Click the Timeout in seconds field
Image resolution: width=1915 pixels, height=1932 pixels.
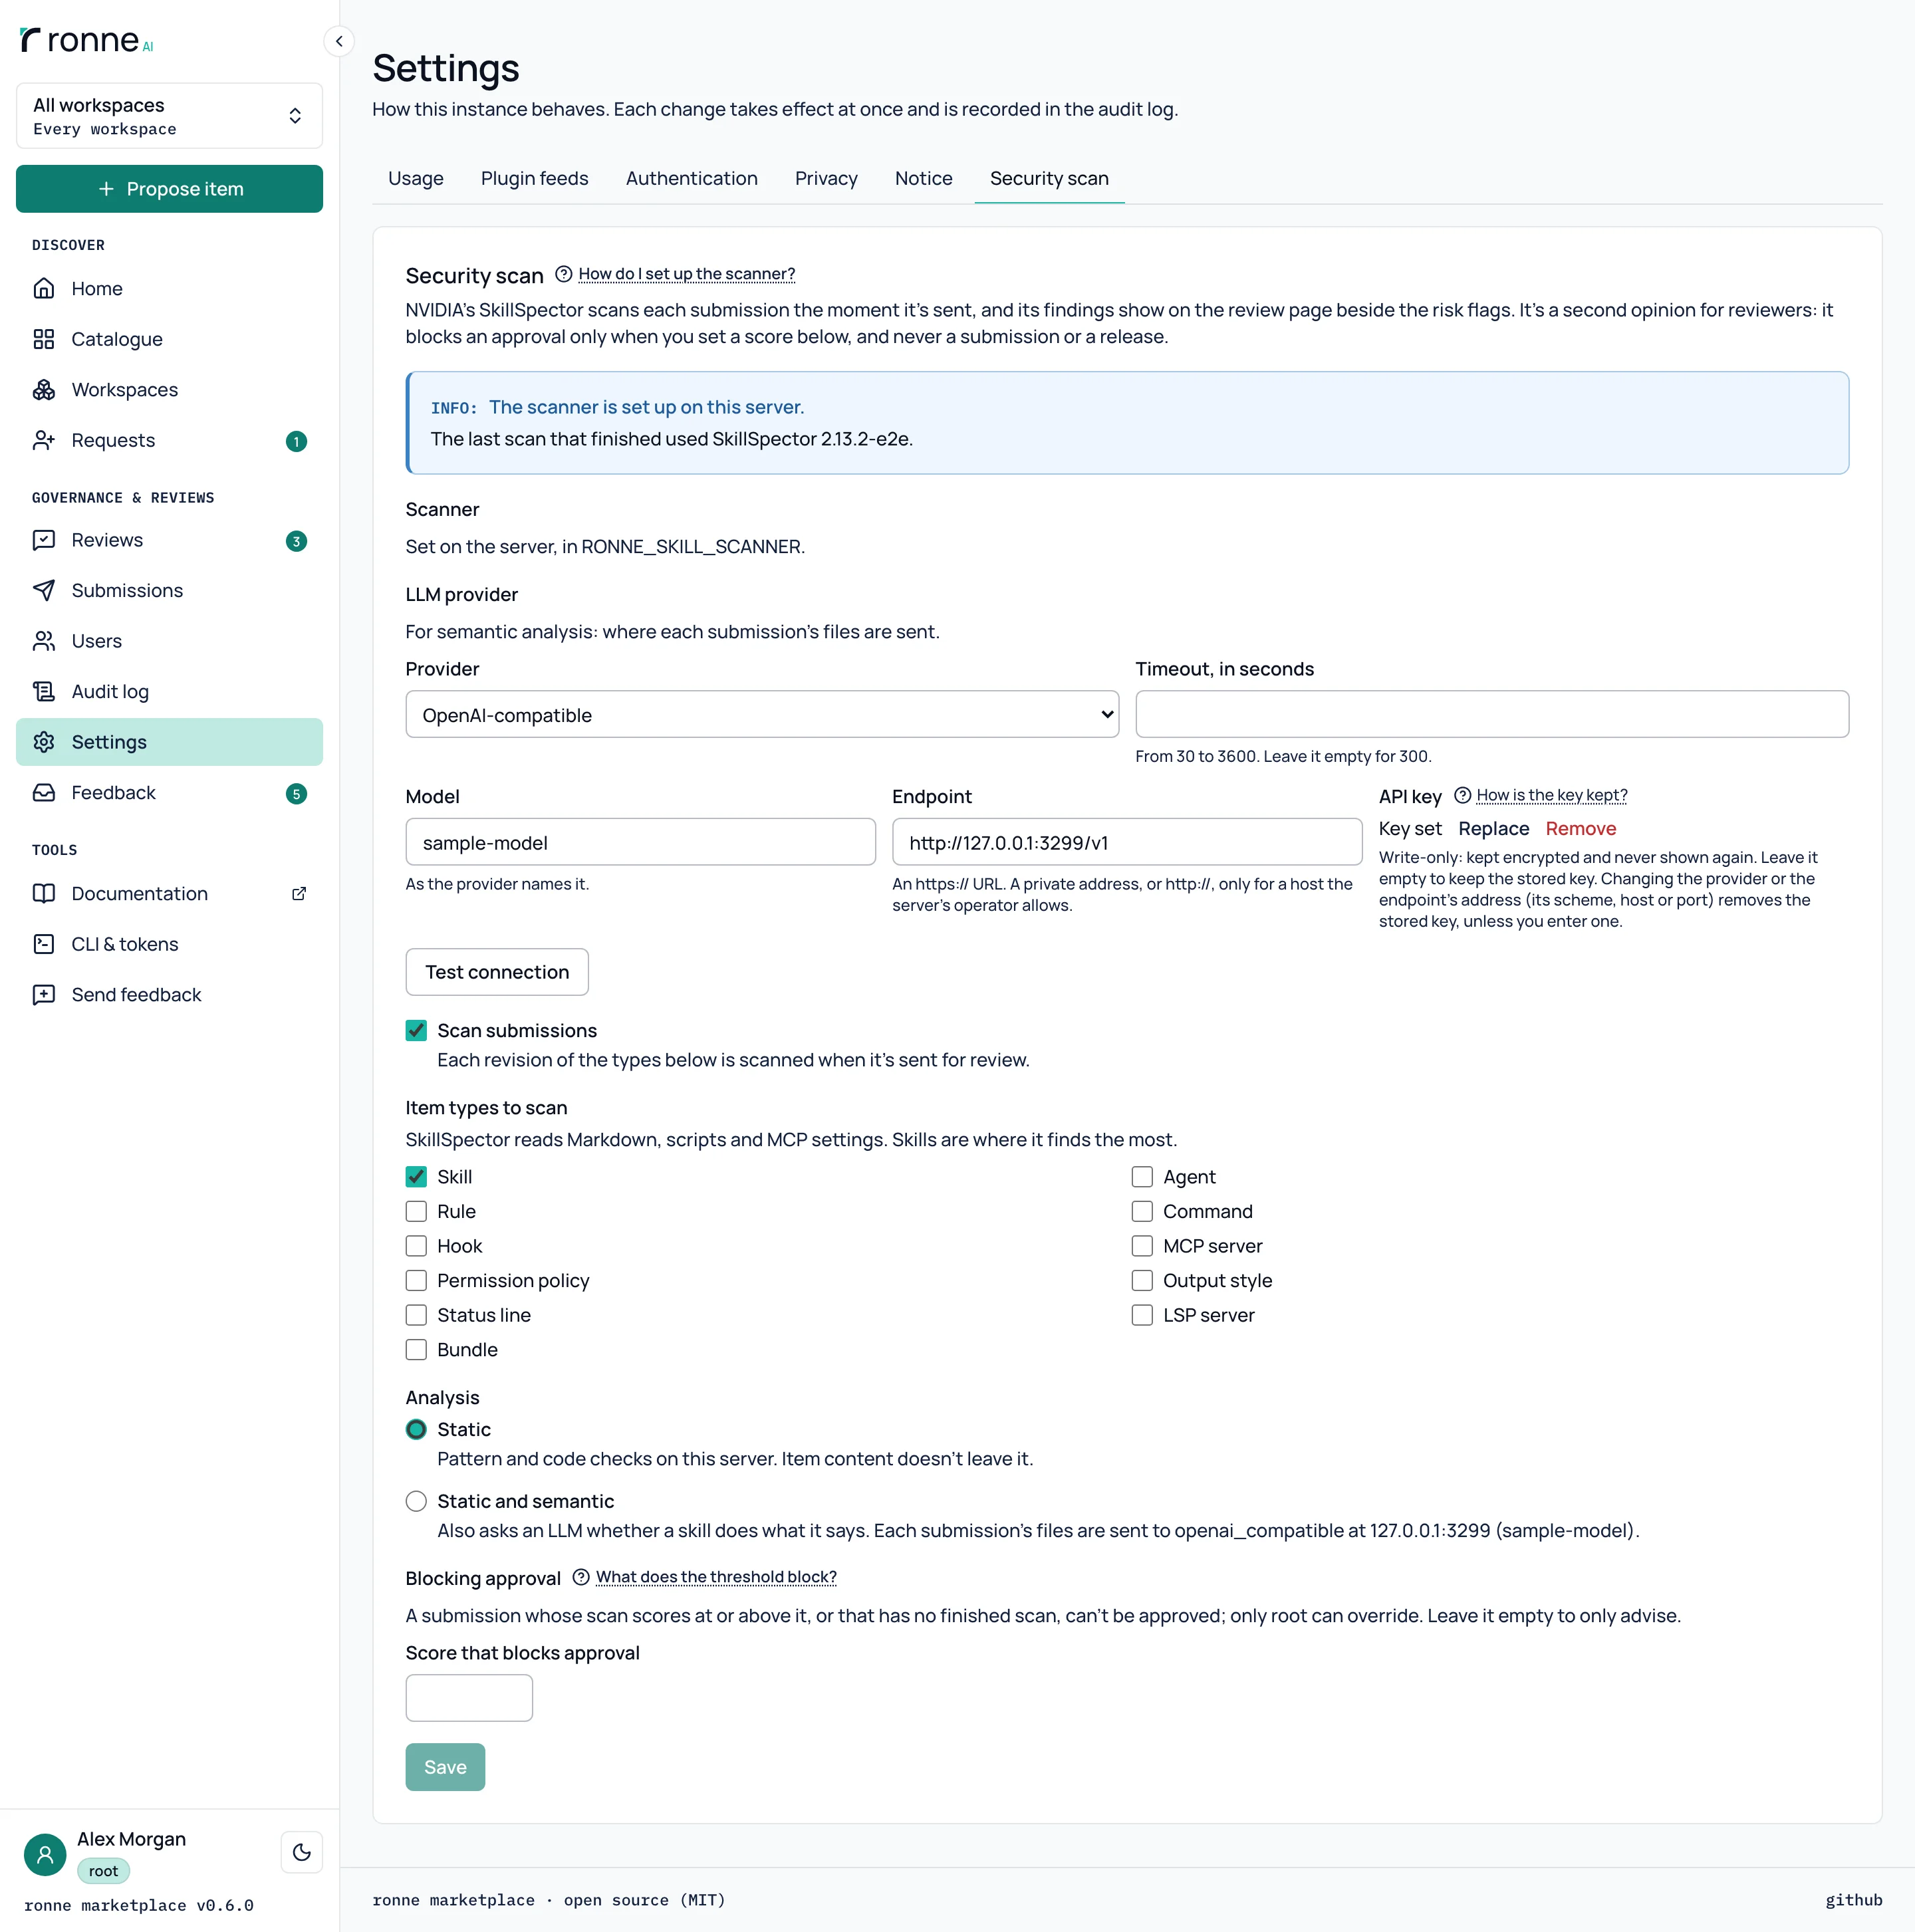tap(1492, 714)
